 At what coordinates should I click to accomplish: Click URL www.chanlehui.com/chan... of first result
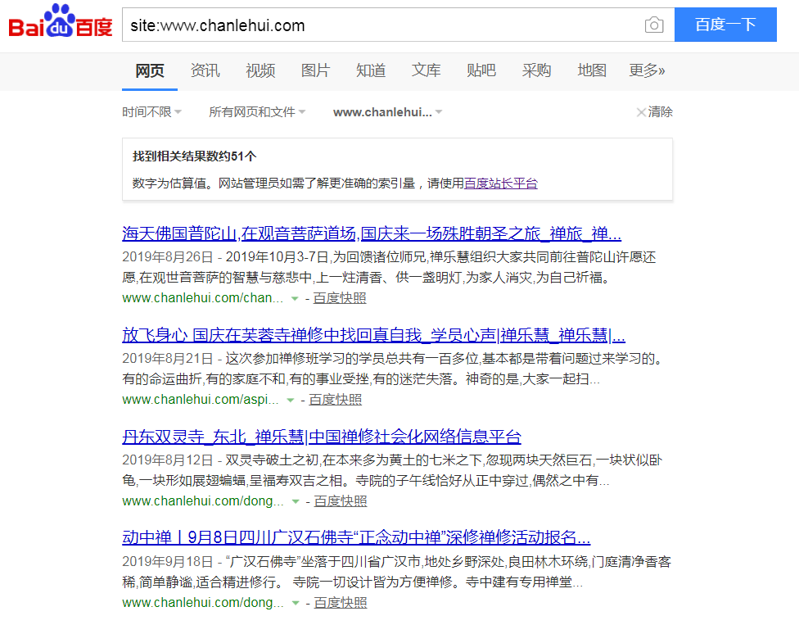tap(202, 298)
